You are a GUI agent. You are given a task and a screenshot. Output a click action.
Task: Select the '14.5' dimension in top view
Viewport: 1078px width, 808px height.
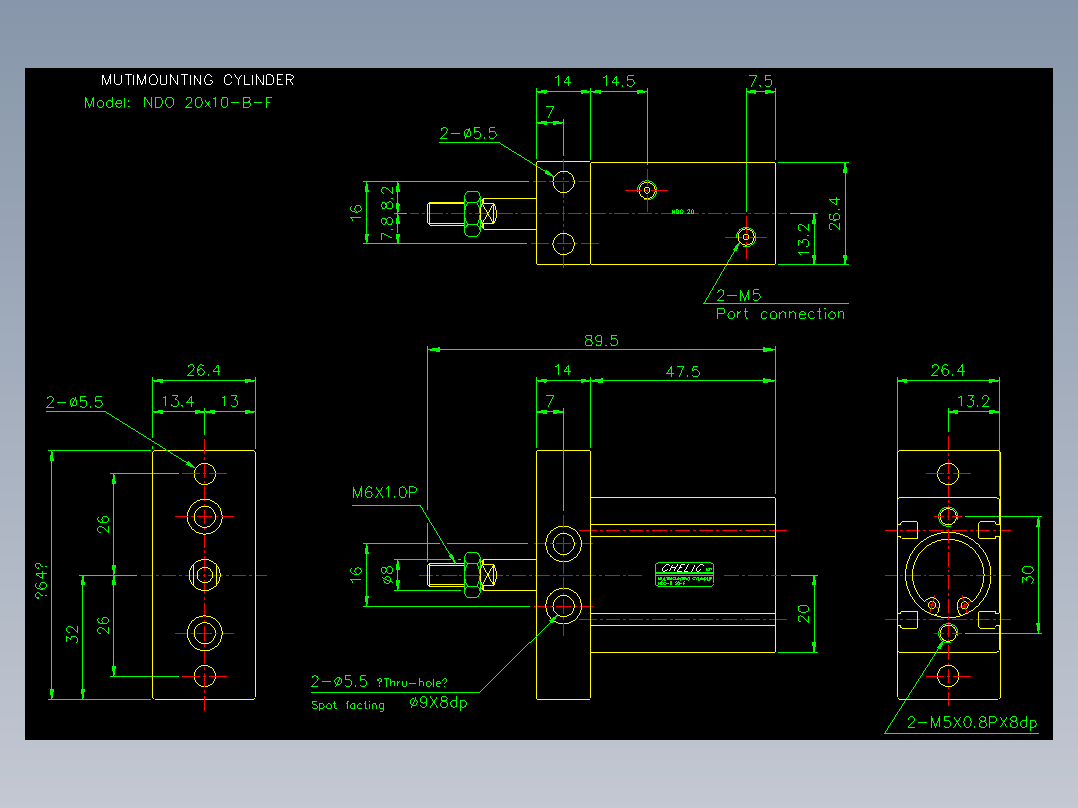click(x=619, y=81)
